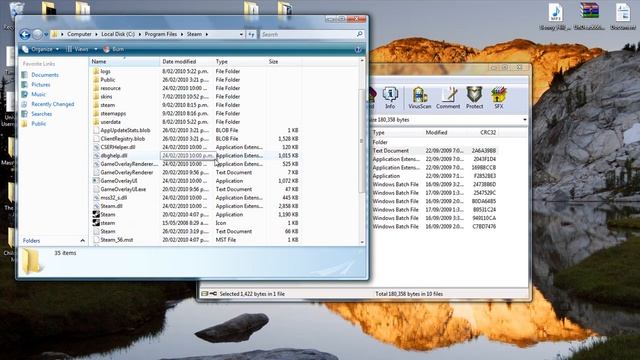
Task: Expand the Folders pane chevron
Action: tap(82, 241)
